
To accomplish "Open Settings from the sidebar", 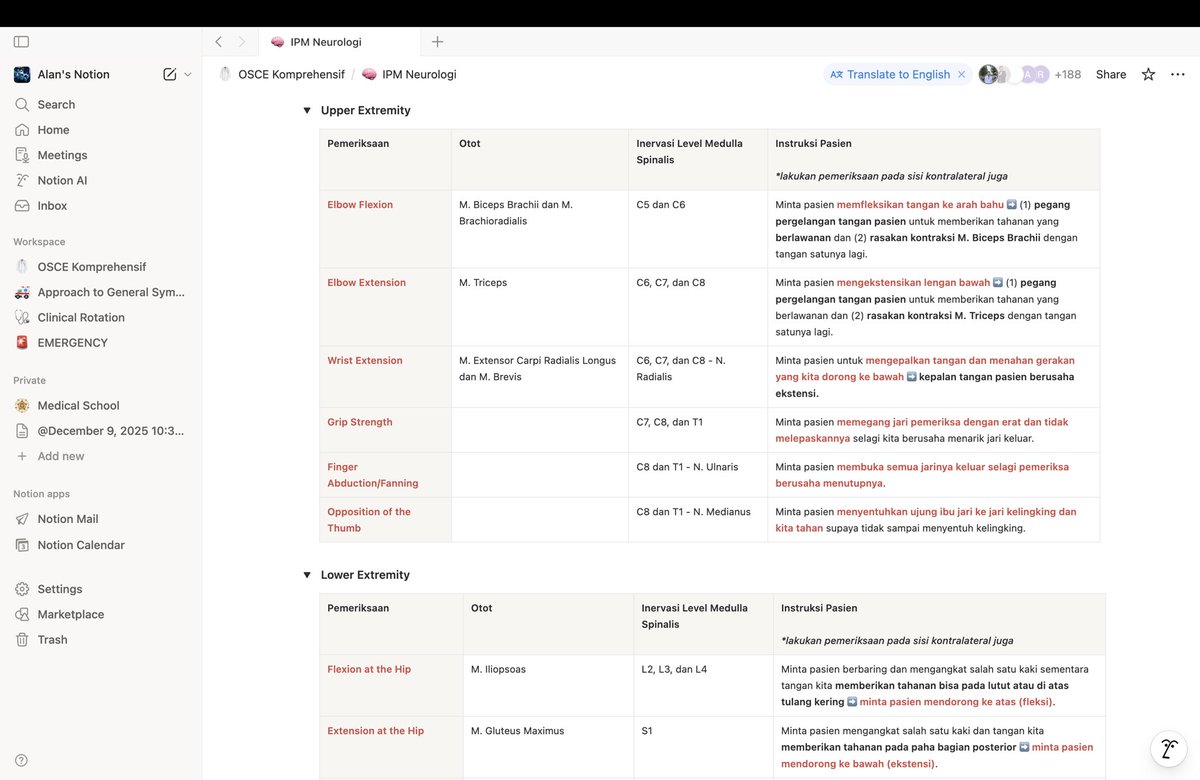I will click(x=101, y=589).
